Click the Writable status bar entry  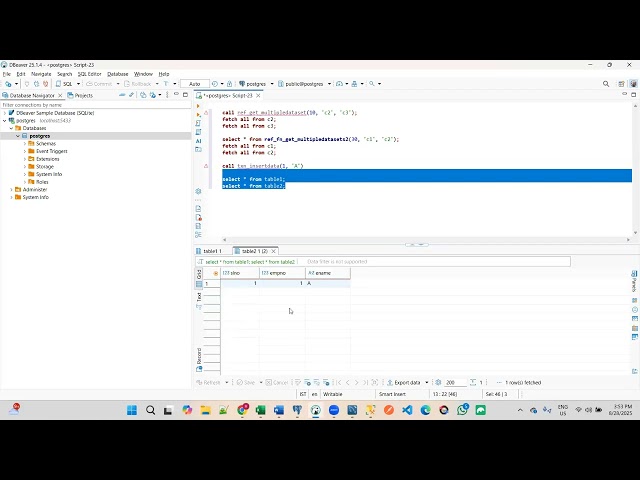click(x=333, y=394)
